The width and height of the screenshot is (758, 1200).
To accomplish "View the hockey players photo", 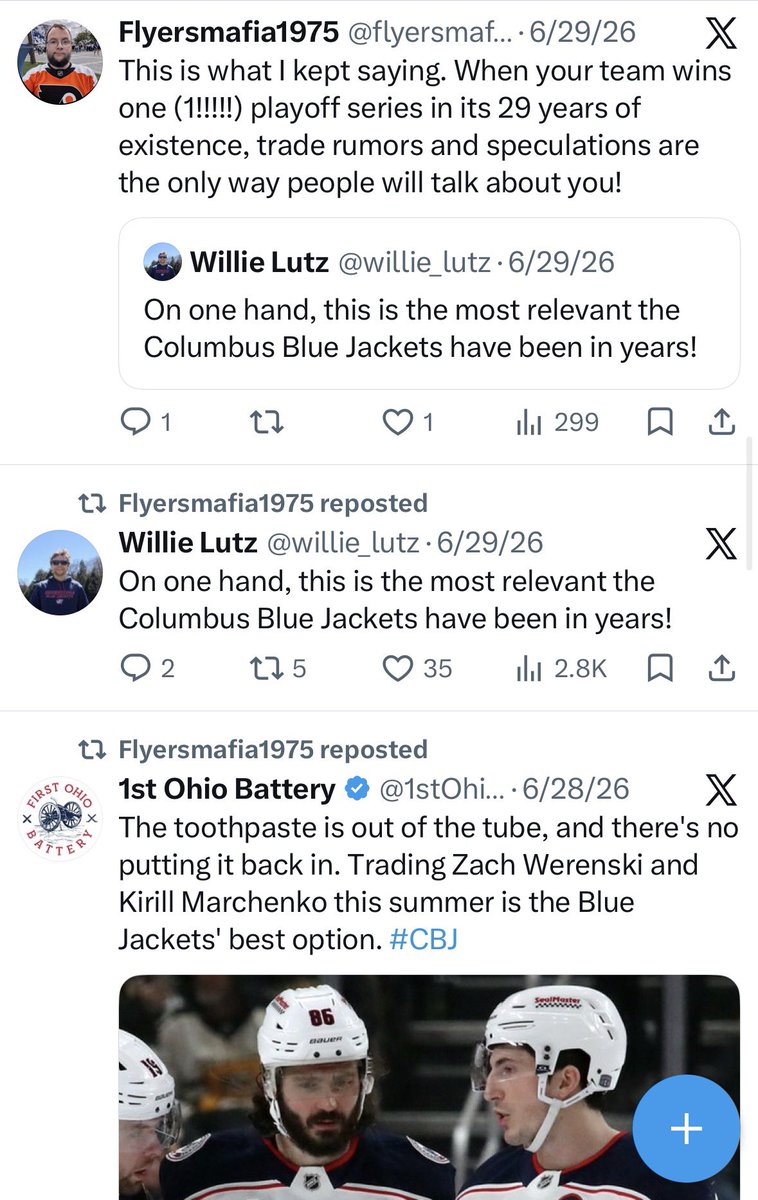I will point(429,1087).
